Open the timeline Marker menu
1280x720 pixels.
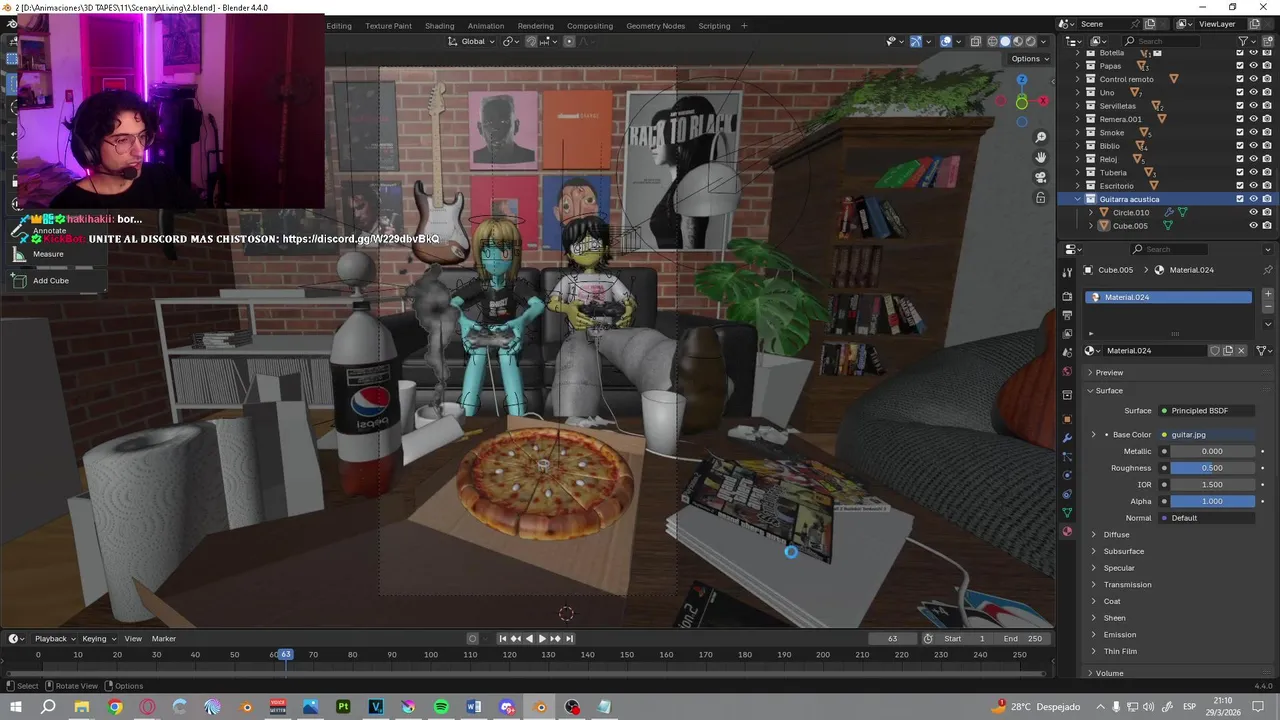pos(164,639)
